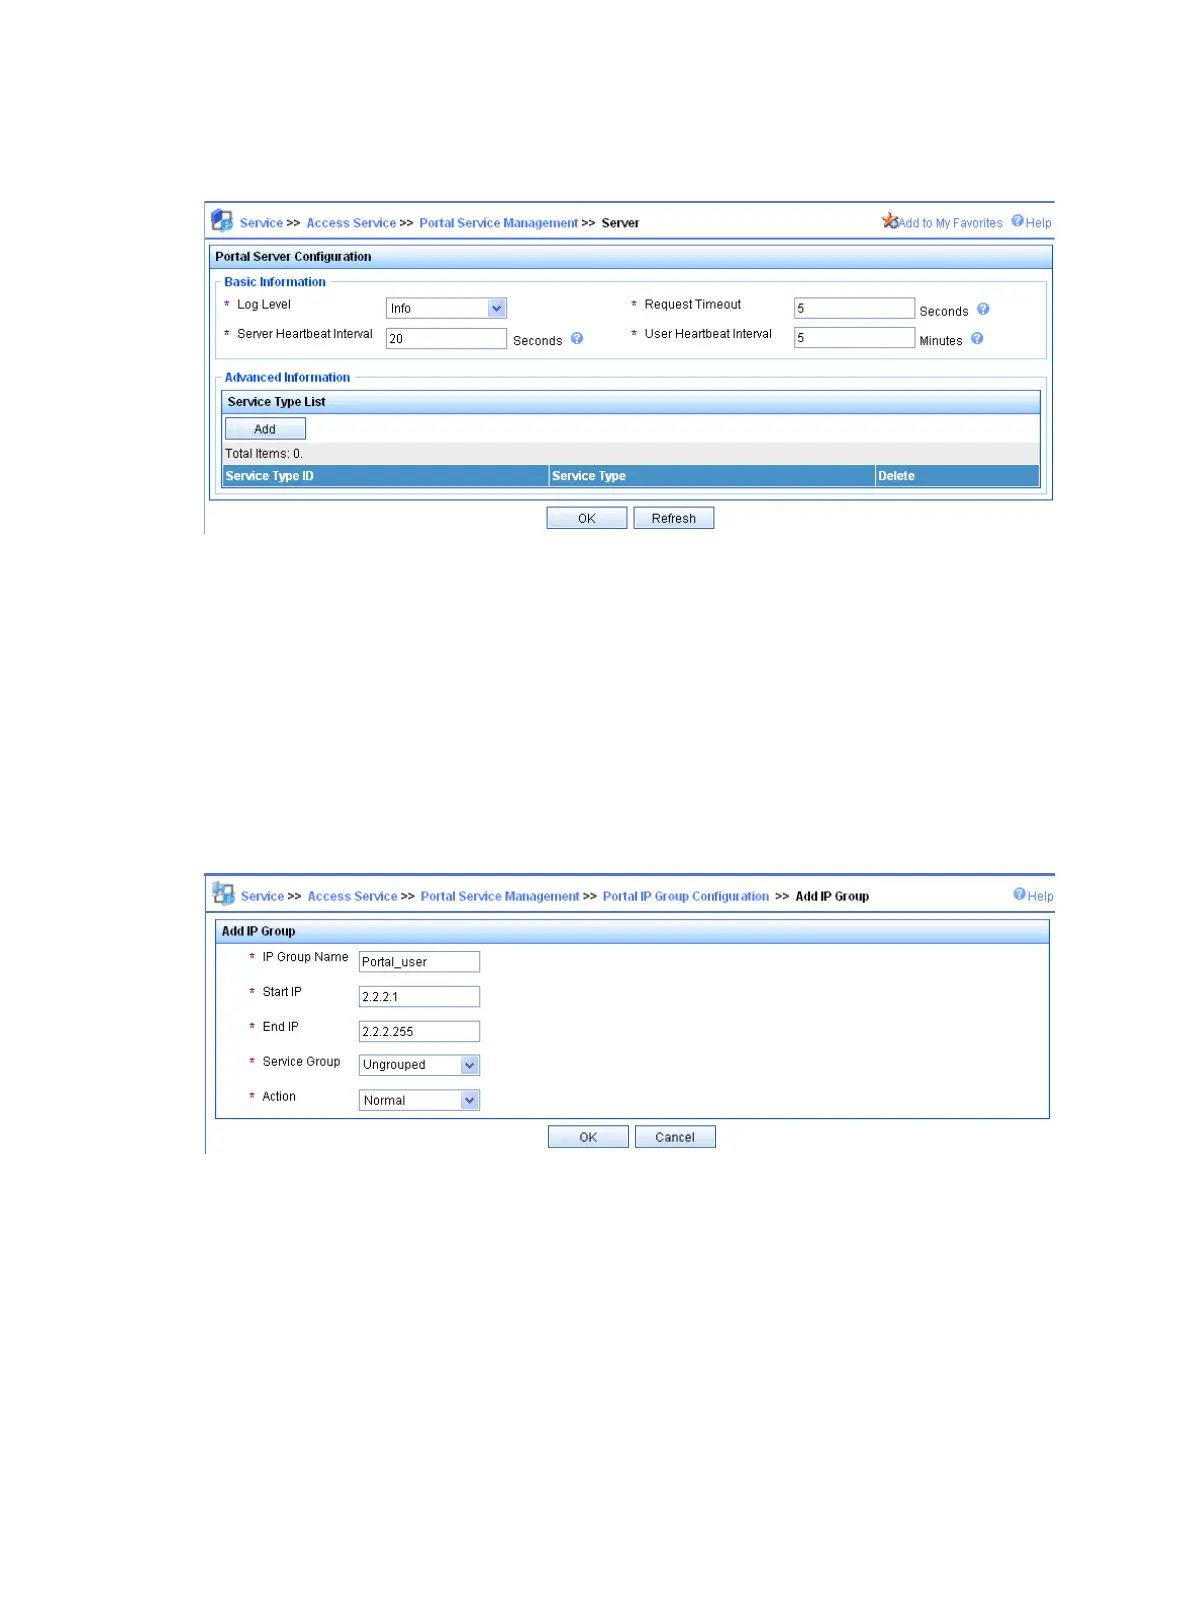Click the Start IP field
This screenshot has width=1190, height=1616.
tap(419, 996)
